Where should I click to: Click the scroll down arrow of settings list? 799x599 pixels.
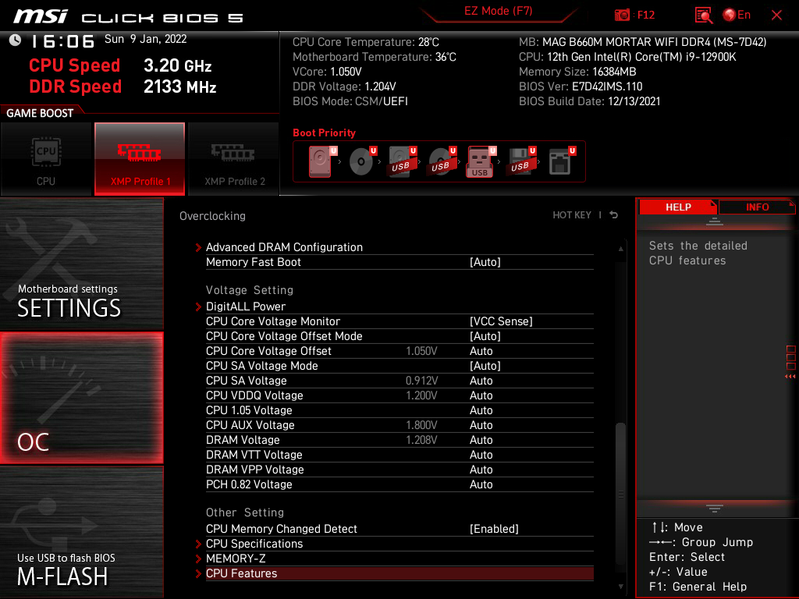pyautogui.click(x=621, y=587)
